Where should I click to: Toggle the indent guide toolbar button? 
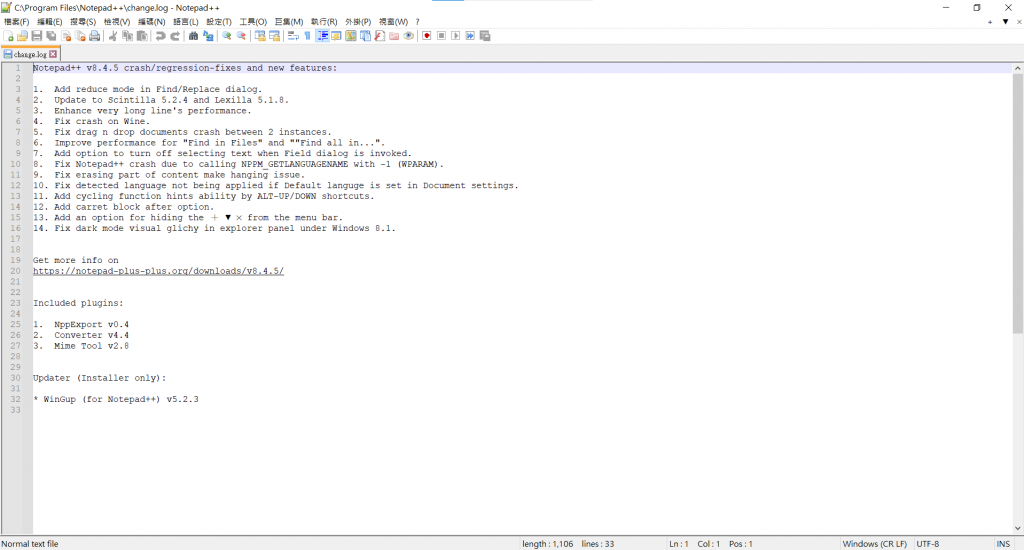tap(322, 36)
